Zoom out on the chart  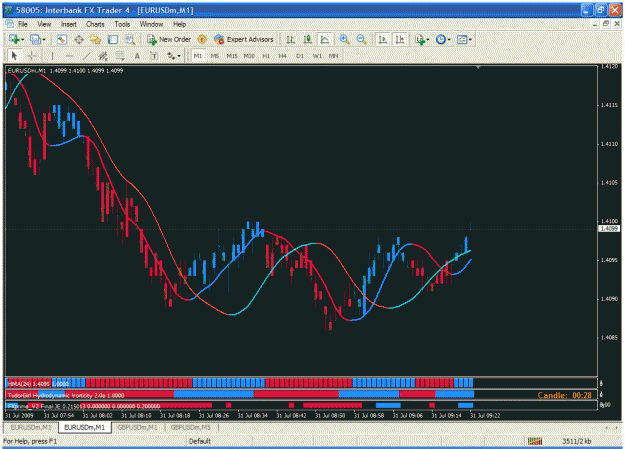[x=361, y=39]
